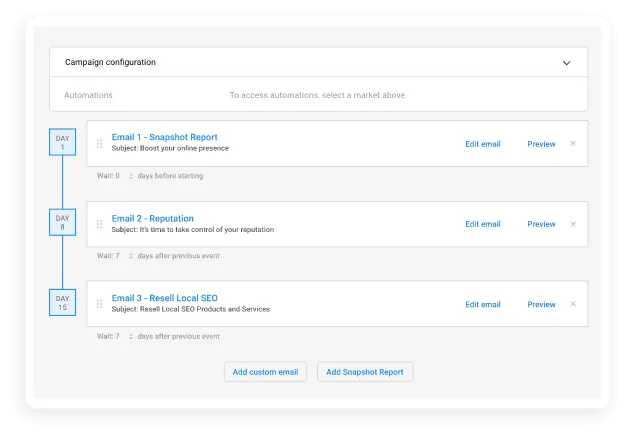The height and width of the screenshot is (437, 629).
Task: Click Edit email for Reputation email
Action: [x=482, y=224]
